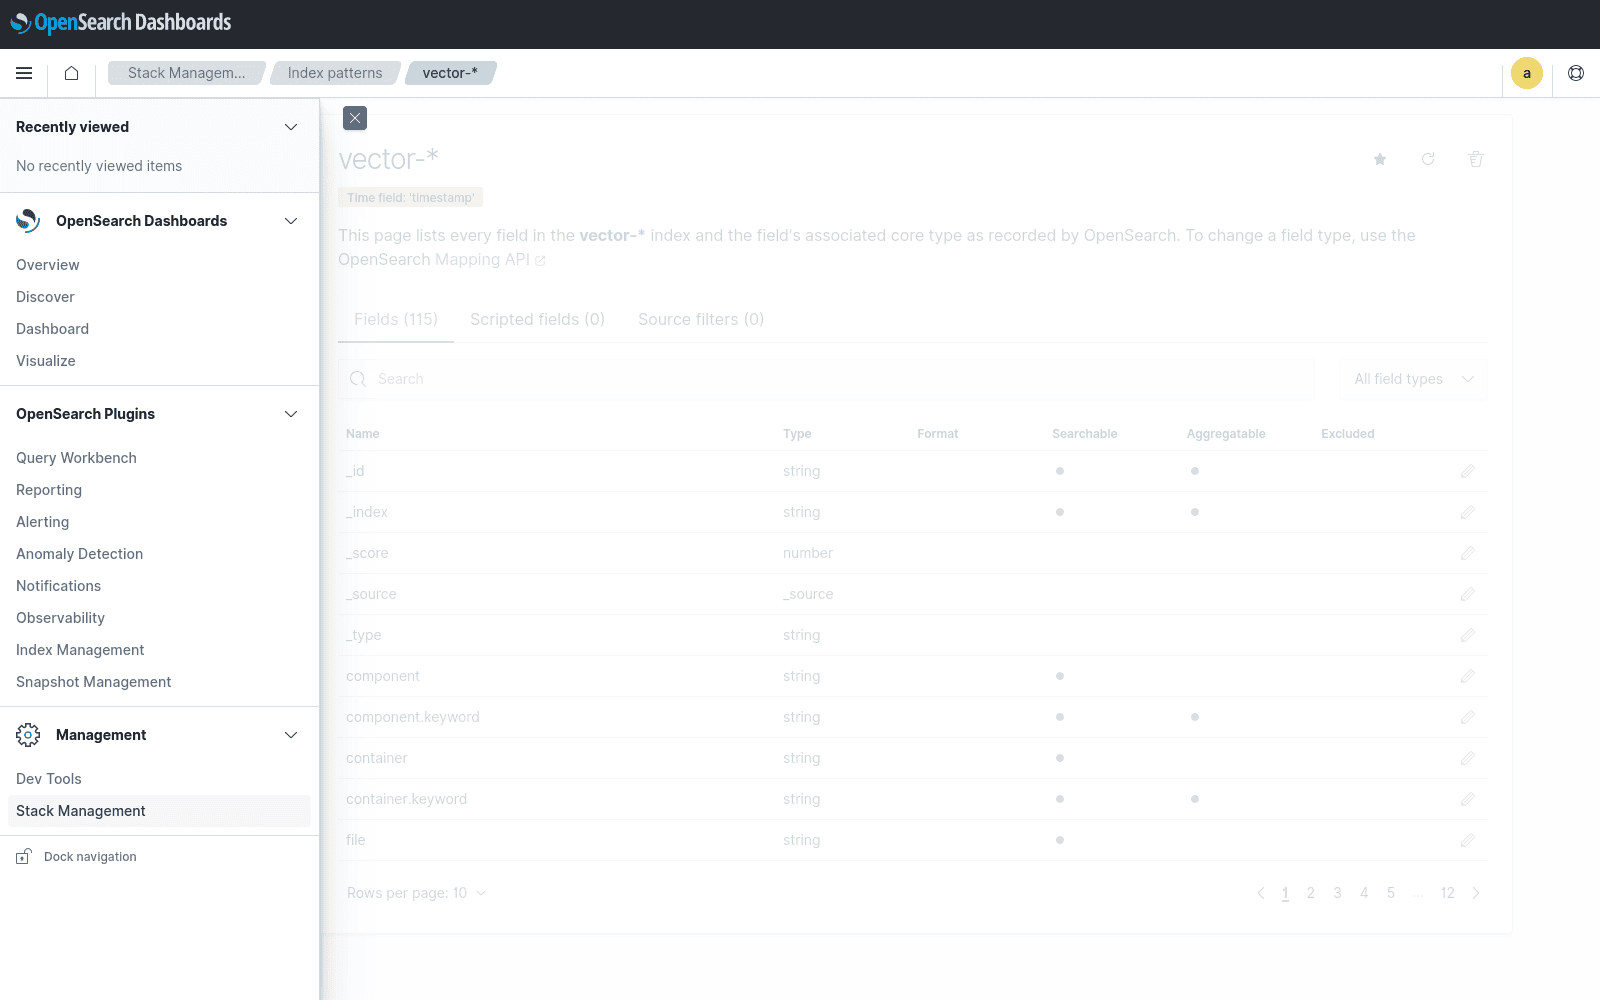1600x1000 pixels.
Task: Go to Home via house icon
Action: tap(71, 73)
